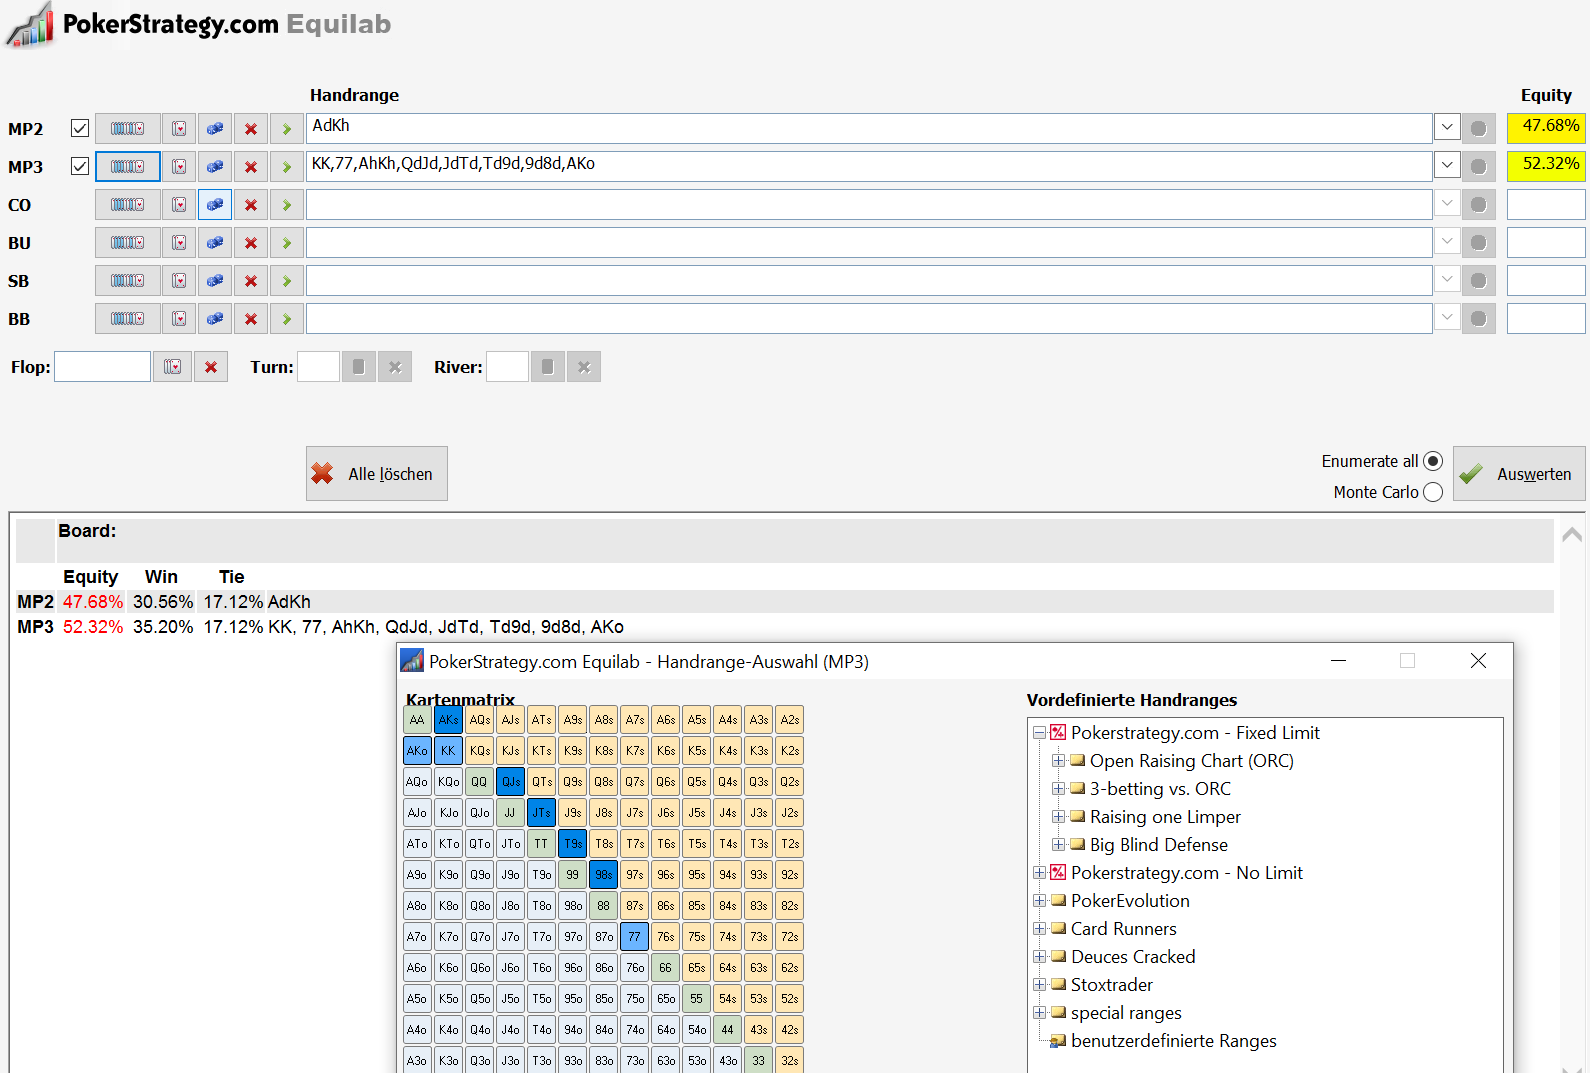Screen dimensions: 1590x1073
Task: Toggle JTs in the Kartenmatrix
Action: click(x=541, y=813)
